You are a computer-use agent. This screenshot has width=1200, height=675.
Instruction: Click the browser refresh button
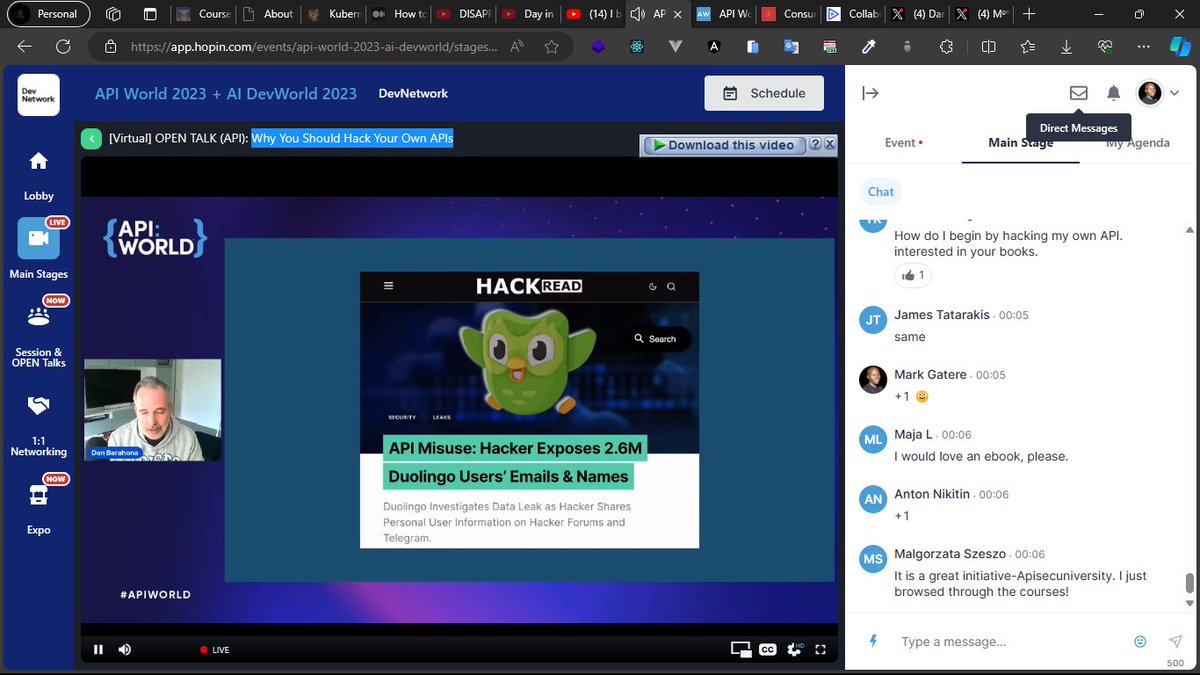pos(63,46)
